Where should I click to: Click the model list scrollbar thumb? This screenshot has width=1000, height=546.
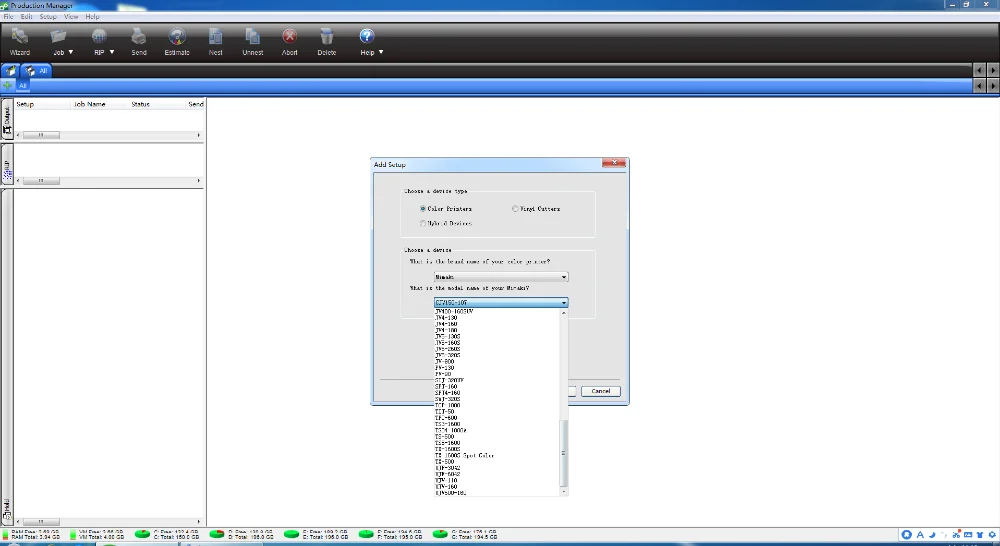pos(563,453)
